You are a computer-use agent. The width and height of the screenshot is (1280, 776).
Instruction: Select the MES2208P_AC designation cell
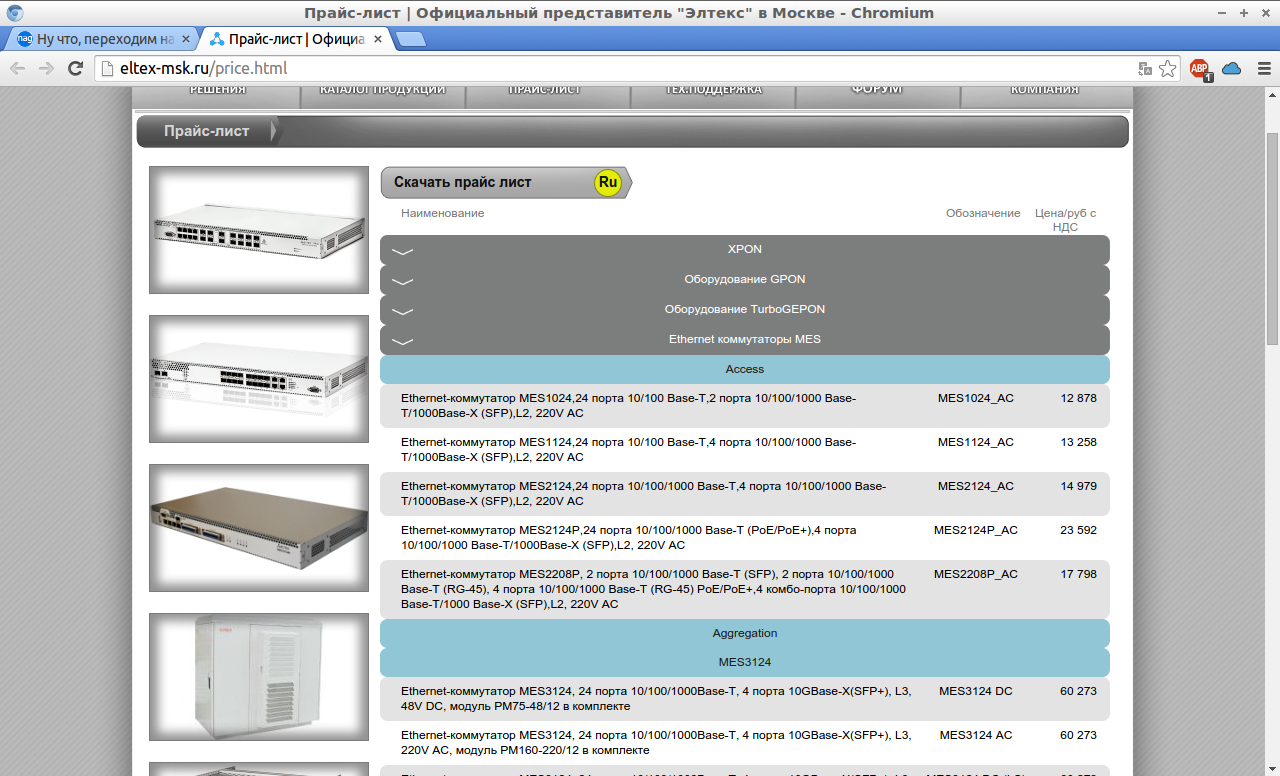point(976,574)
